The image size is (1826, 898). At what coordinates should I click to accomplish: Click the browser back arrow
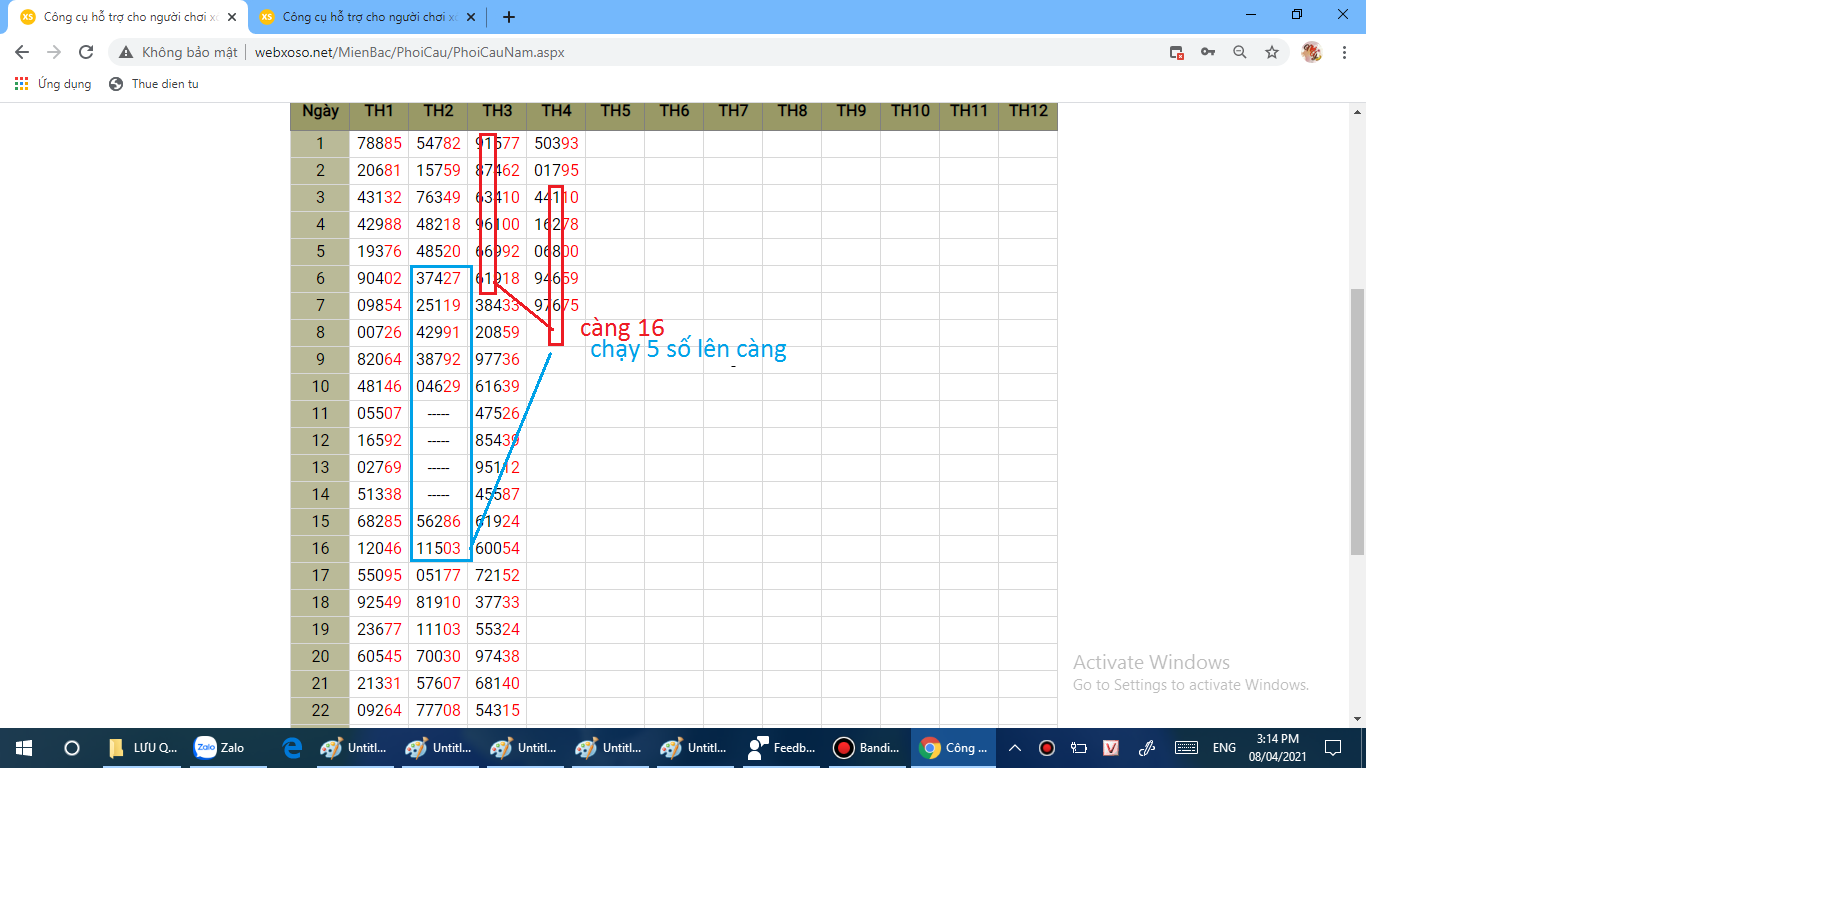(x=22, y=52)
